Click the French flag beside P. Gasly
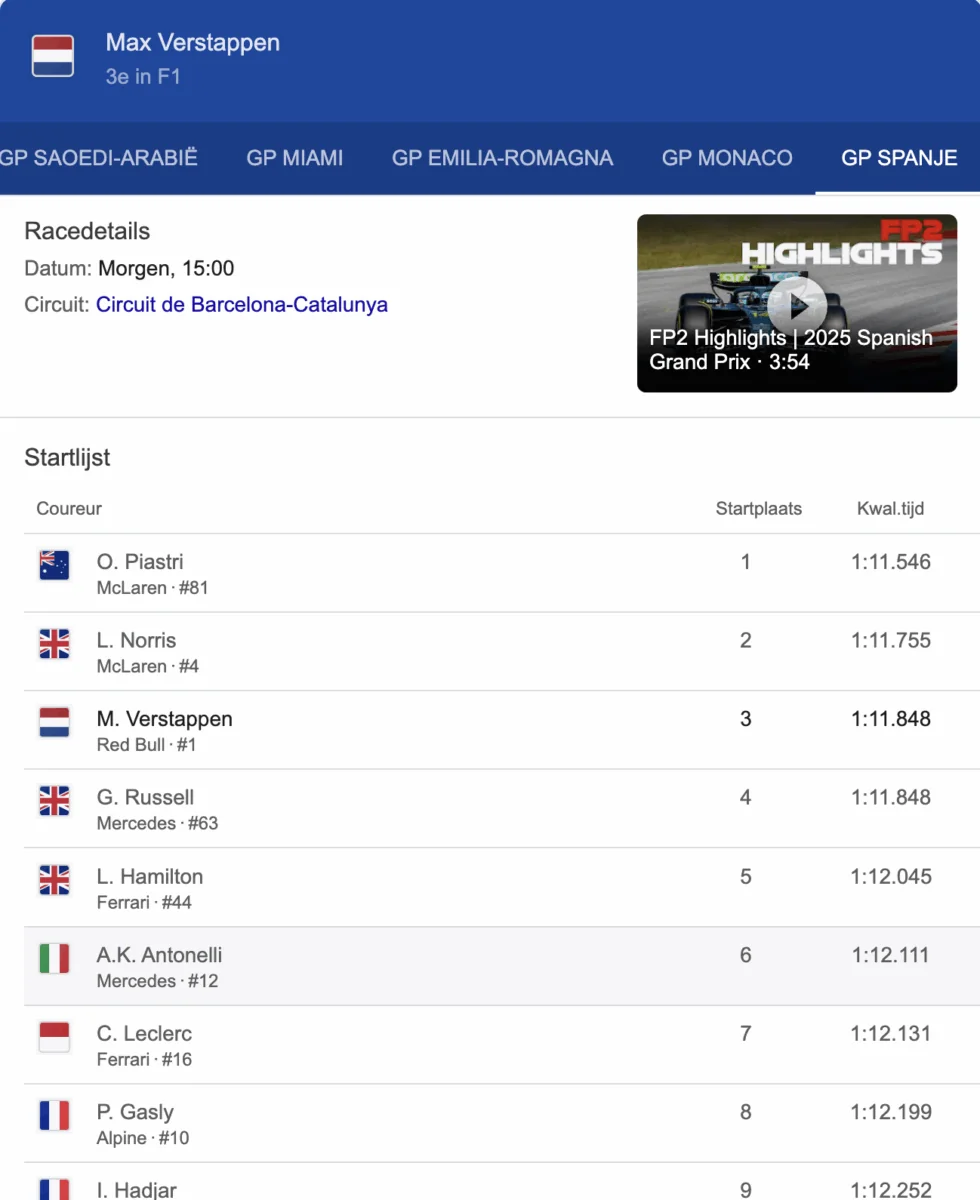The image size is (980, 1200). coord(54,1116)
